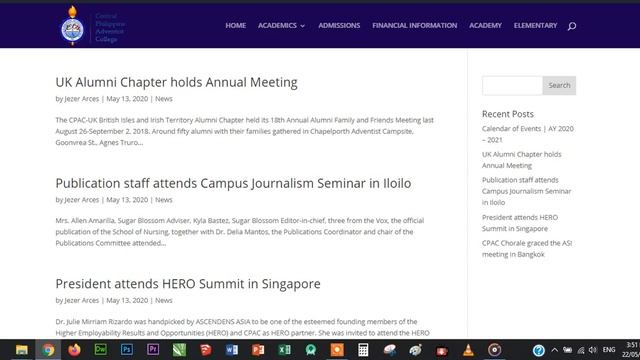This screenshot has width=640, height=360.
Task: Open recent post CPAC Chorale graced ASI meeting
Action: (x=527, y=249)
